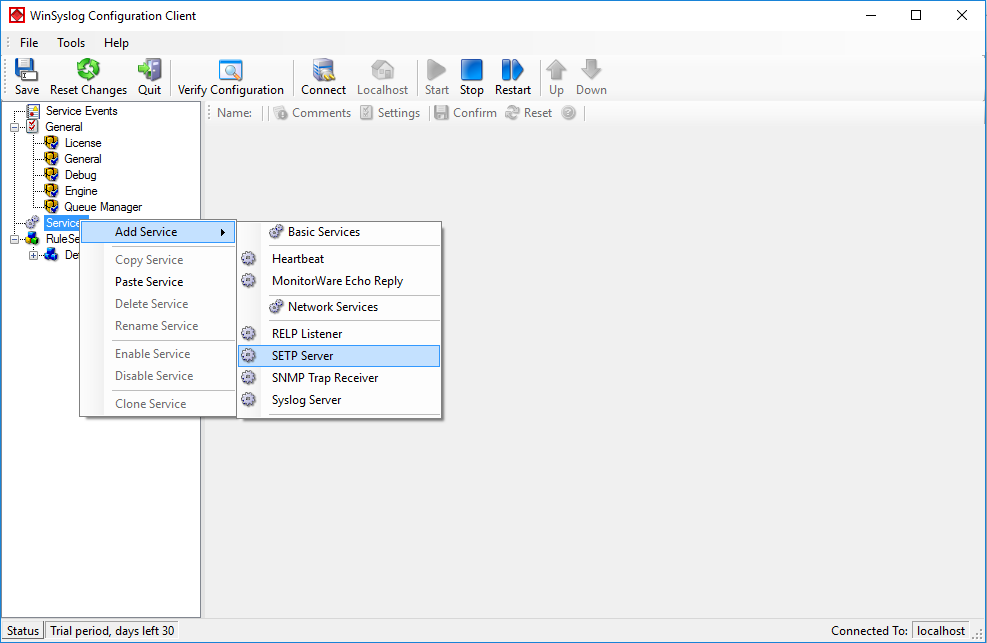Image resolution: width=987 pixels, height=643 pixels.
Task: Click the Connect toolbar icon
Action: (x=323, y=77)
